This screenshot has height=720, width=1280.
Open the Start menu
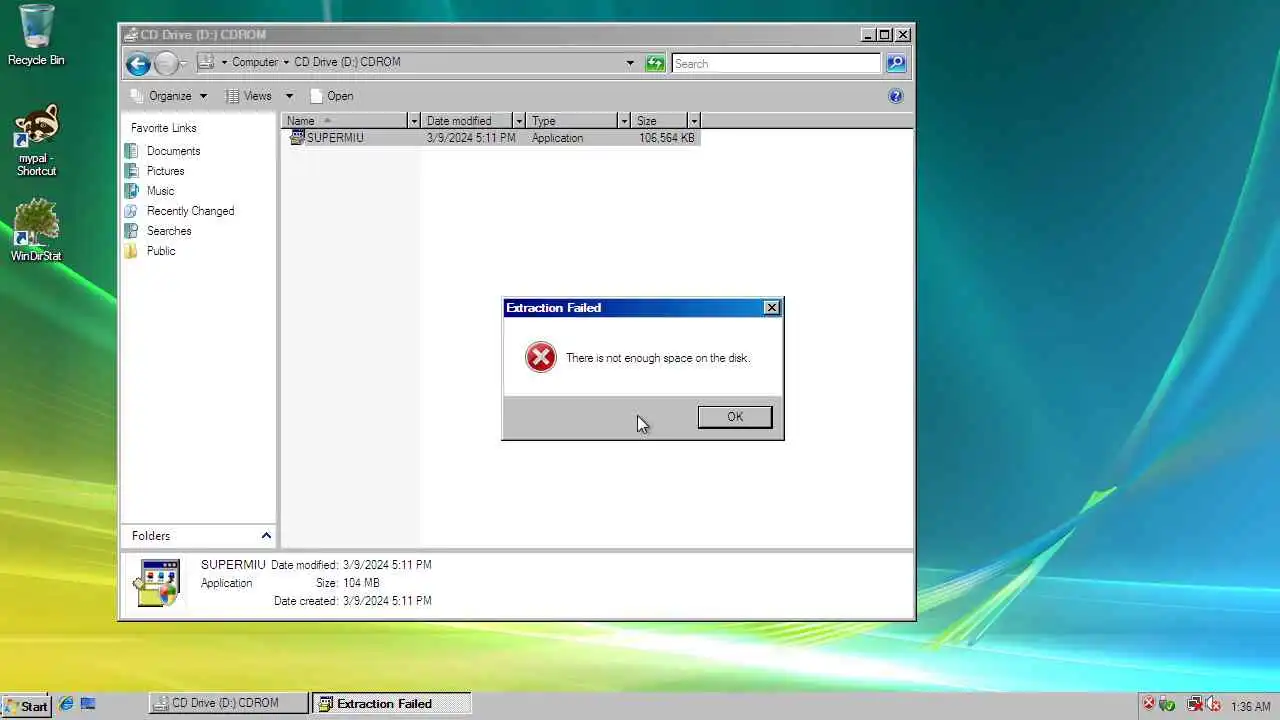(26, 705)
